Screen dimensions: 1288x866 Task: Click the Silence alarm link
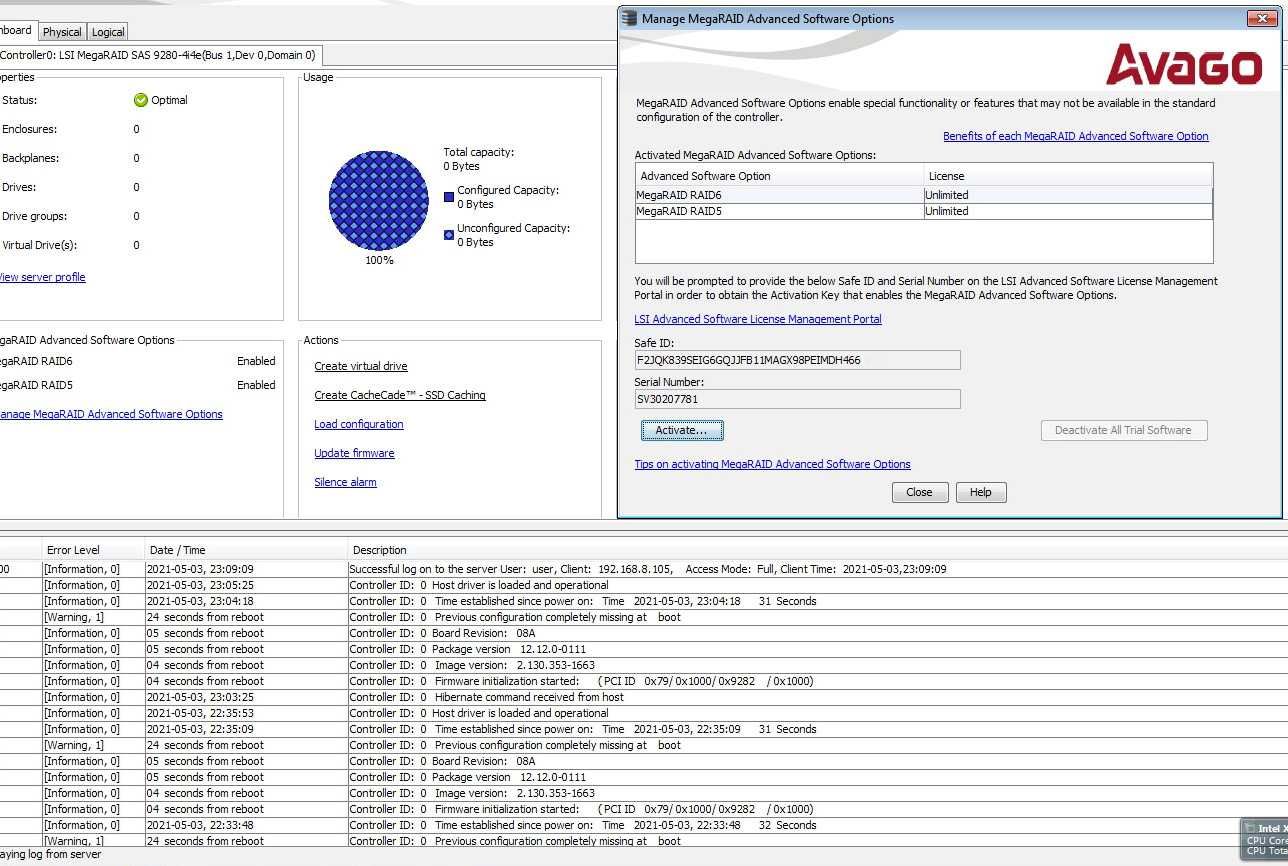point(345,482)
